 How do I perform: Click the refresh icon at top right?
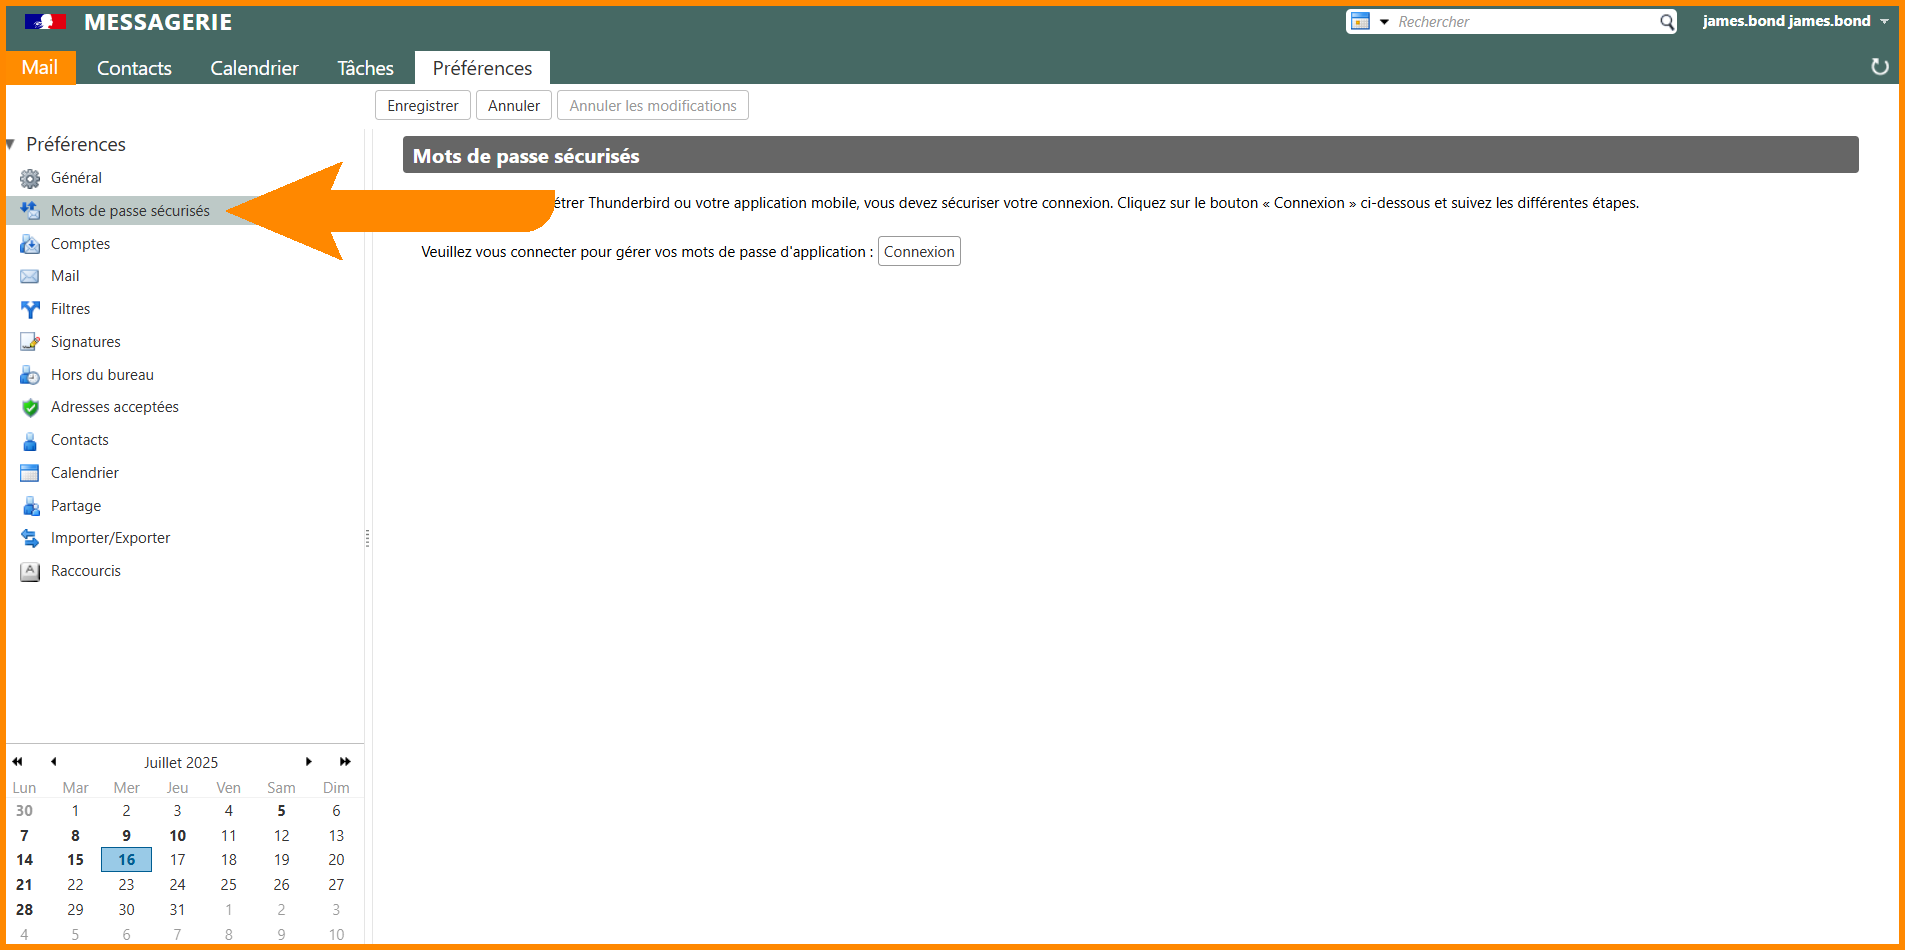coord(1880,67)
